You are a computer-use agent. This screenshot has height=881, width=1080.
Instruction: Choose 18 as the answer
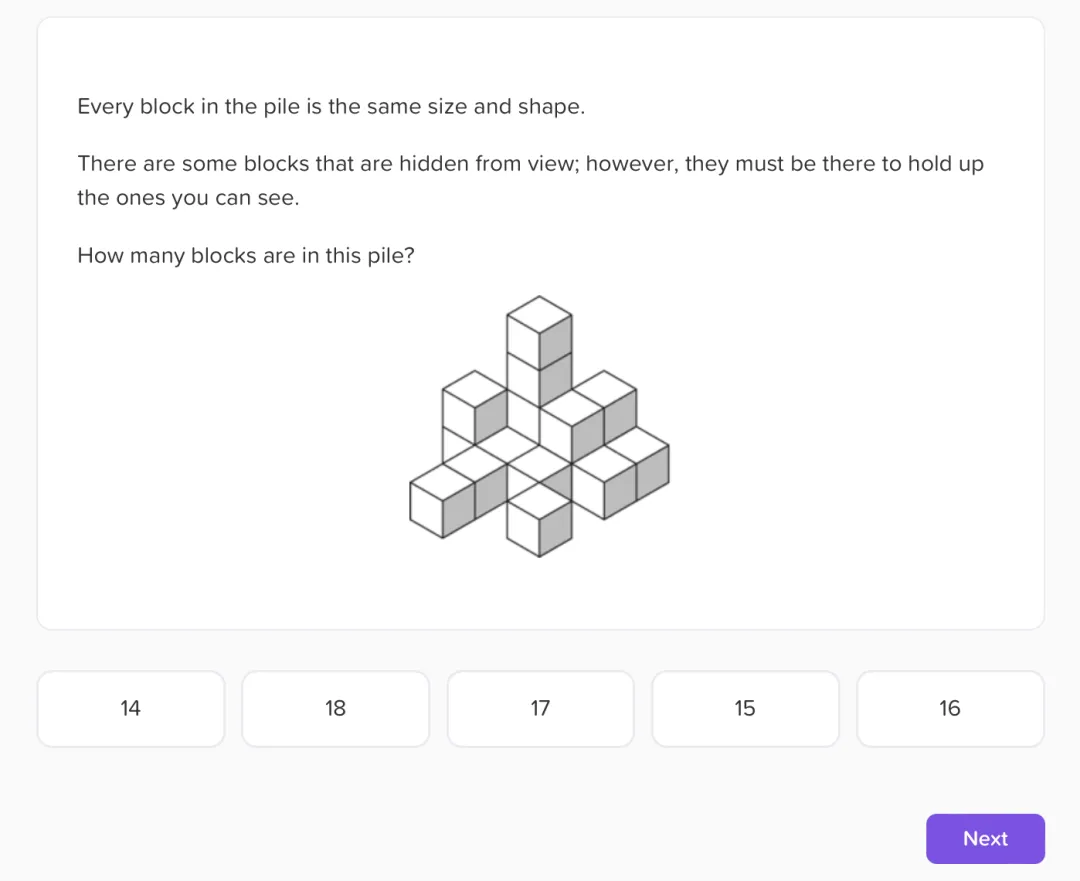click(x=335, y=708)
